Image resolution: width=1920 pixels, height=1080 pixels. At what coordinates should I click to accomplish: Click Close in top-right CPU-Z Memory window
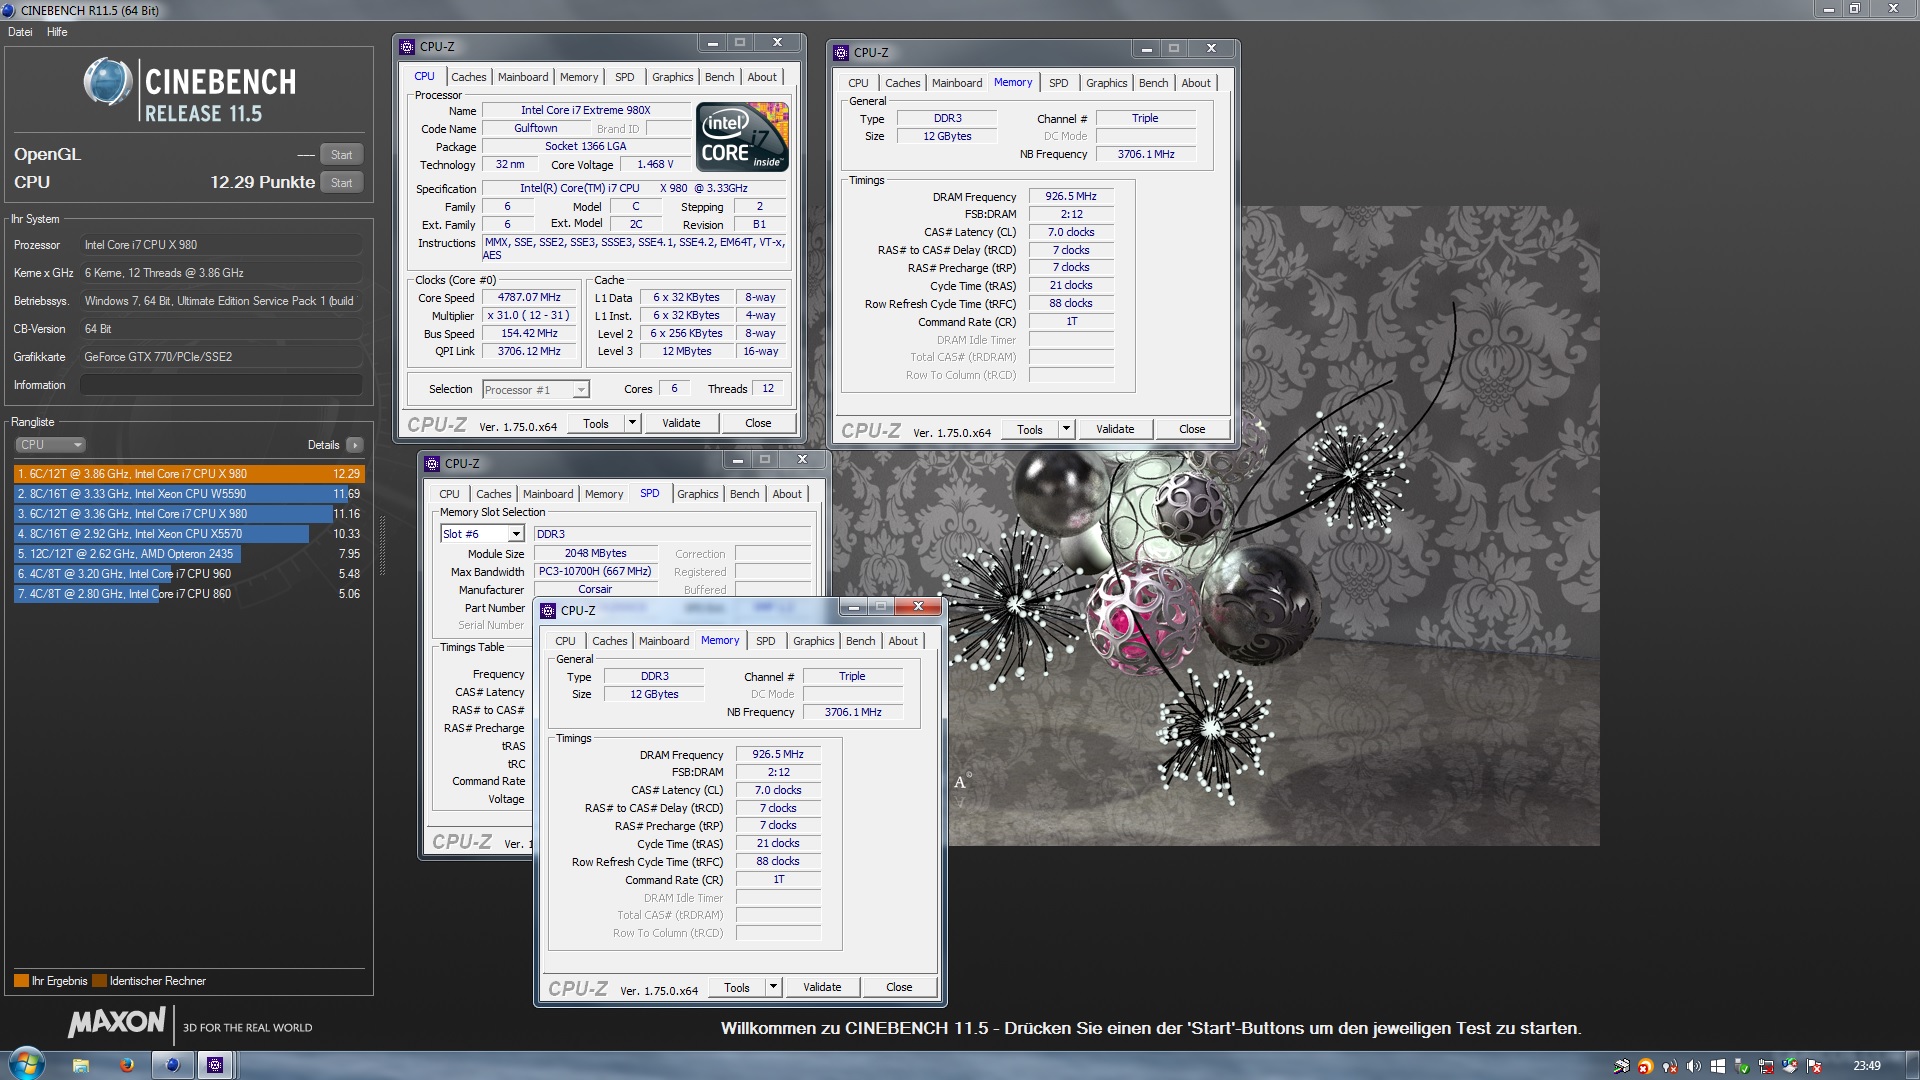1192,429
